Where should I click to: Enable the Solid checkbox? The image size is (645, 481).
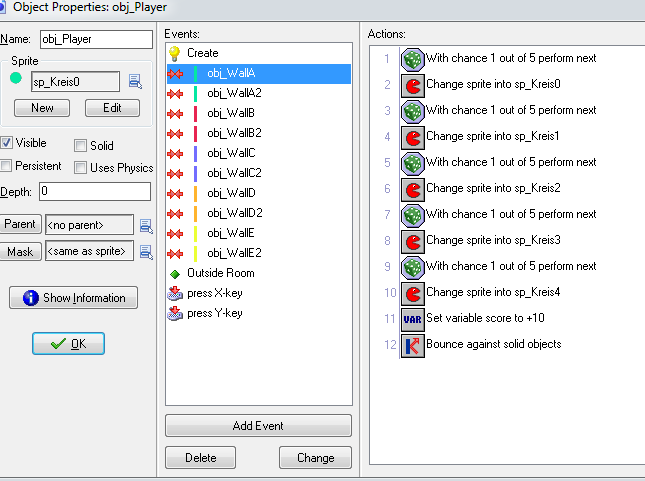click(x=81, y=146)
